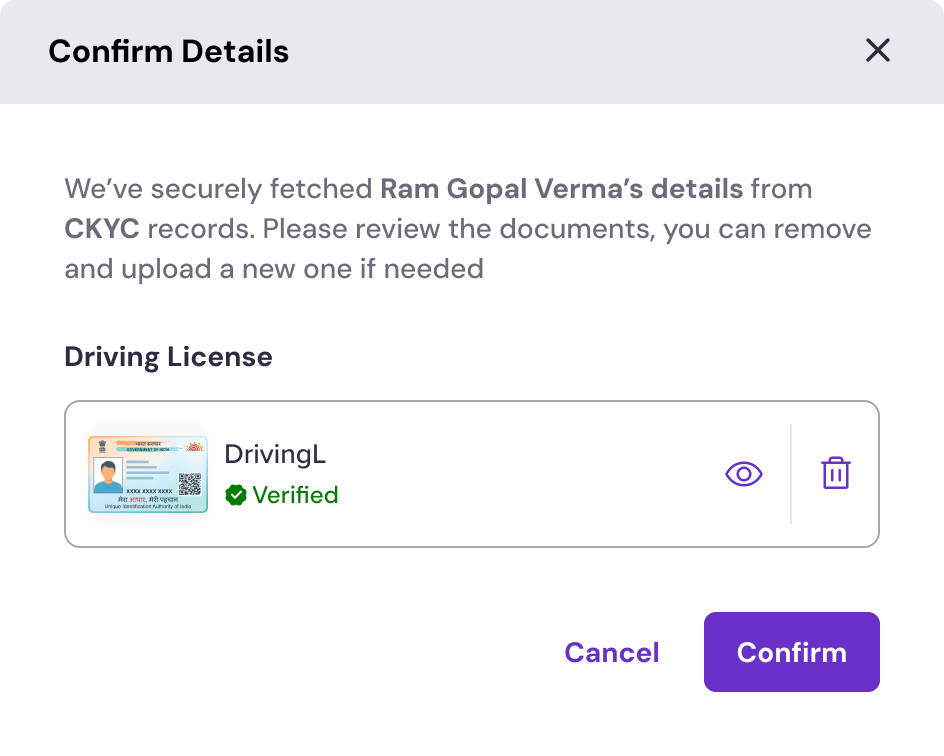Expand the Driving License document card

(x=470, y=473)
